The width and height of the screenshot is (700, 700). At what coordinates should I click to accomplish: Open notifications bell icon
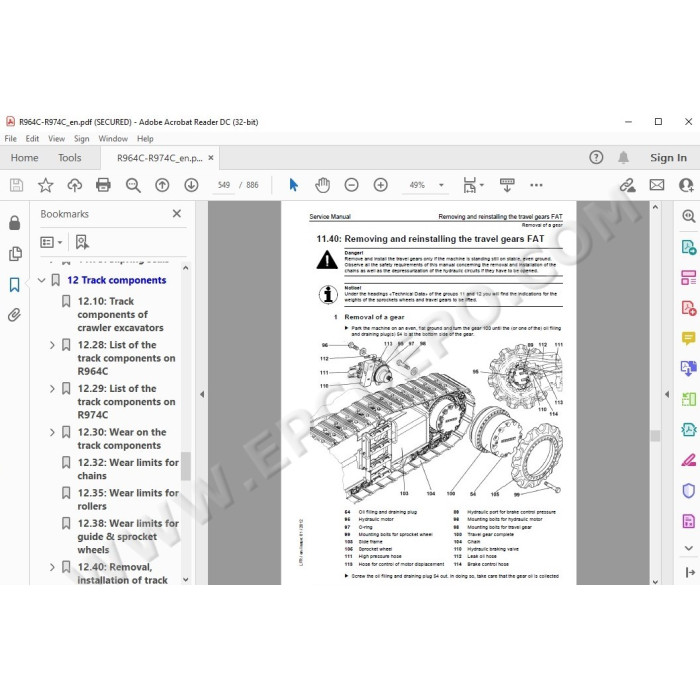pos(624,157)
